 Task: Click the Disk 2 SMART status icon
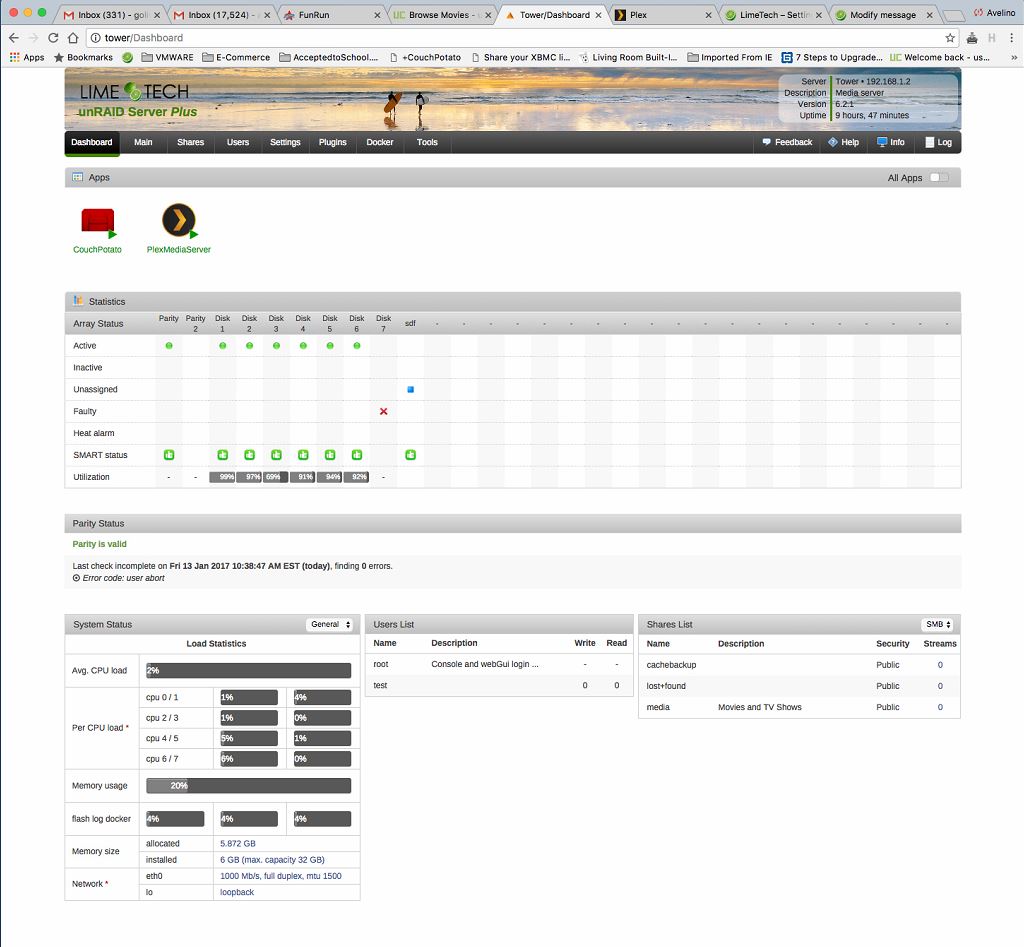pos(249,455)
